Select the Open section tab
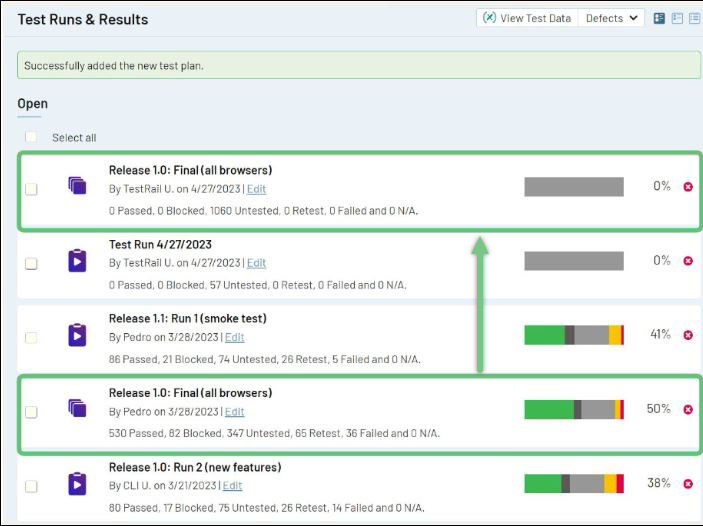Image resolution: width=703 pixels, height=526 pixels. click(32, 104)
